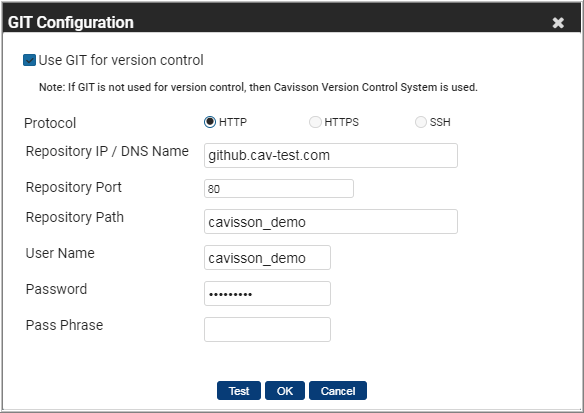Cancel the GIT configuration changes
584x413 pixels.
point(338,391)
